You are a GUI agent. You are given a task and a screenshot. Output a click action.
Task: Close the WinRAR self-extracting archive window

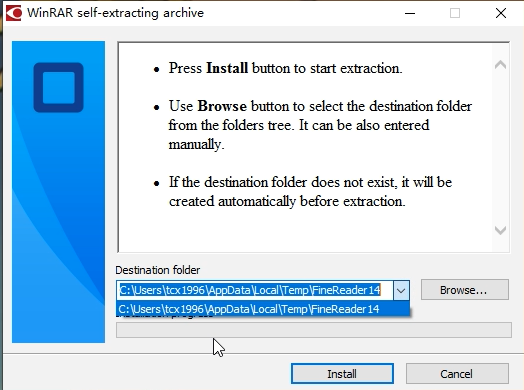coord(501,13)
